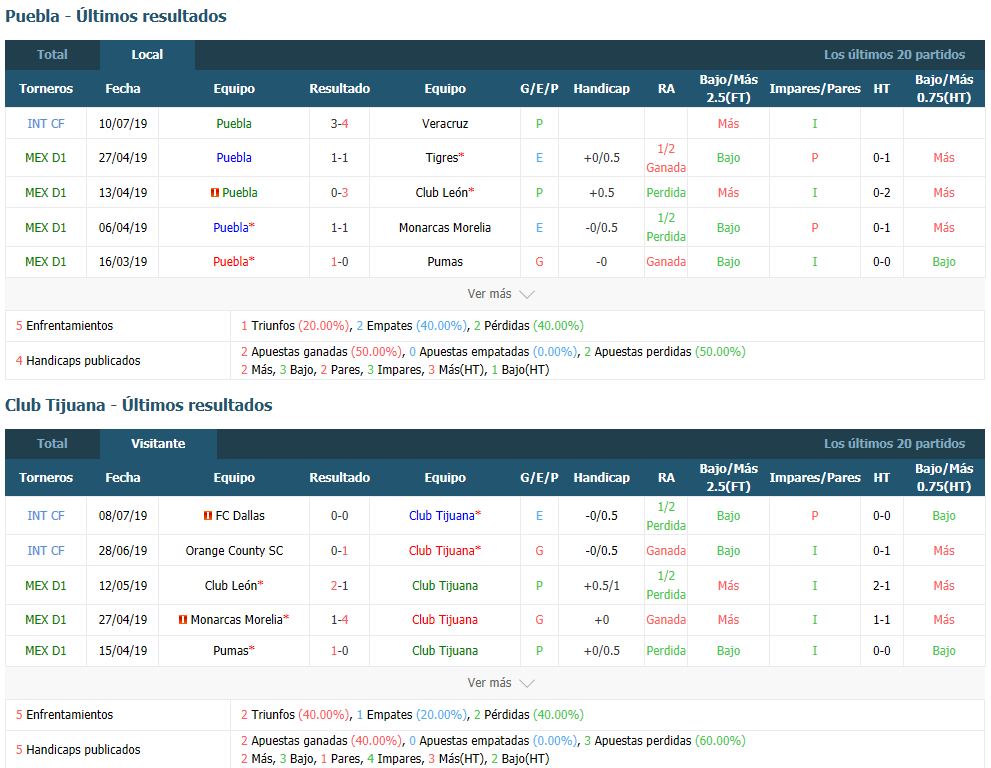Click HT score 2-1 in Tijuana table

882,586
